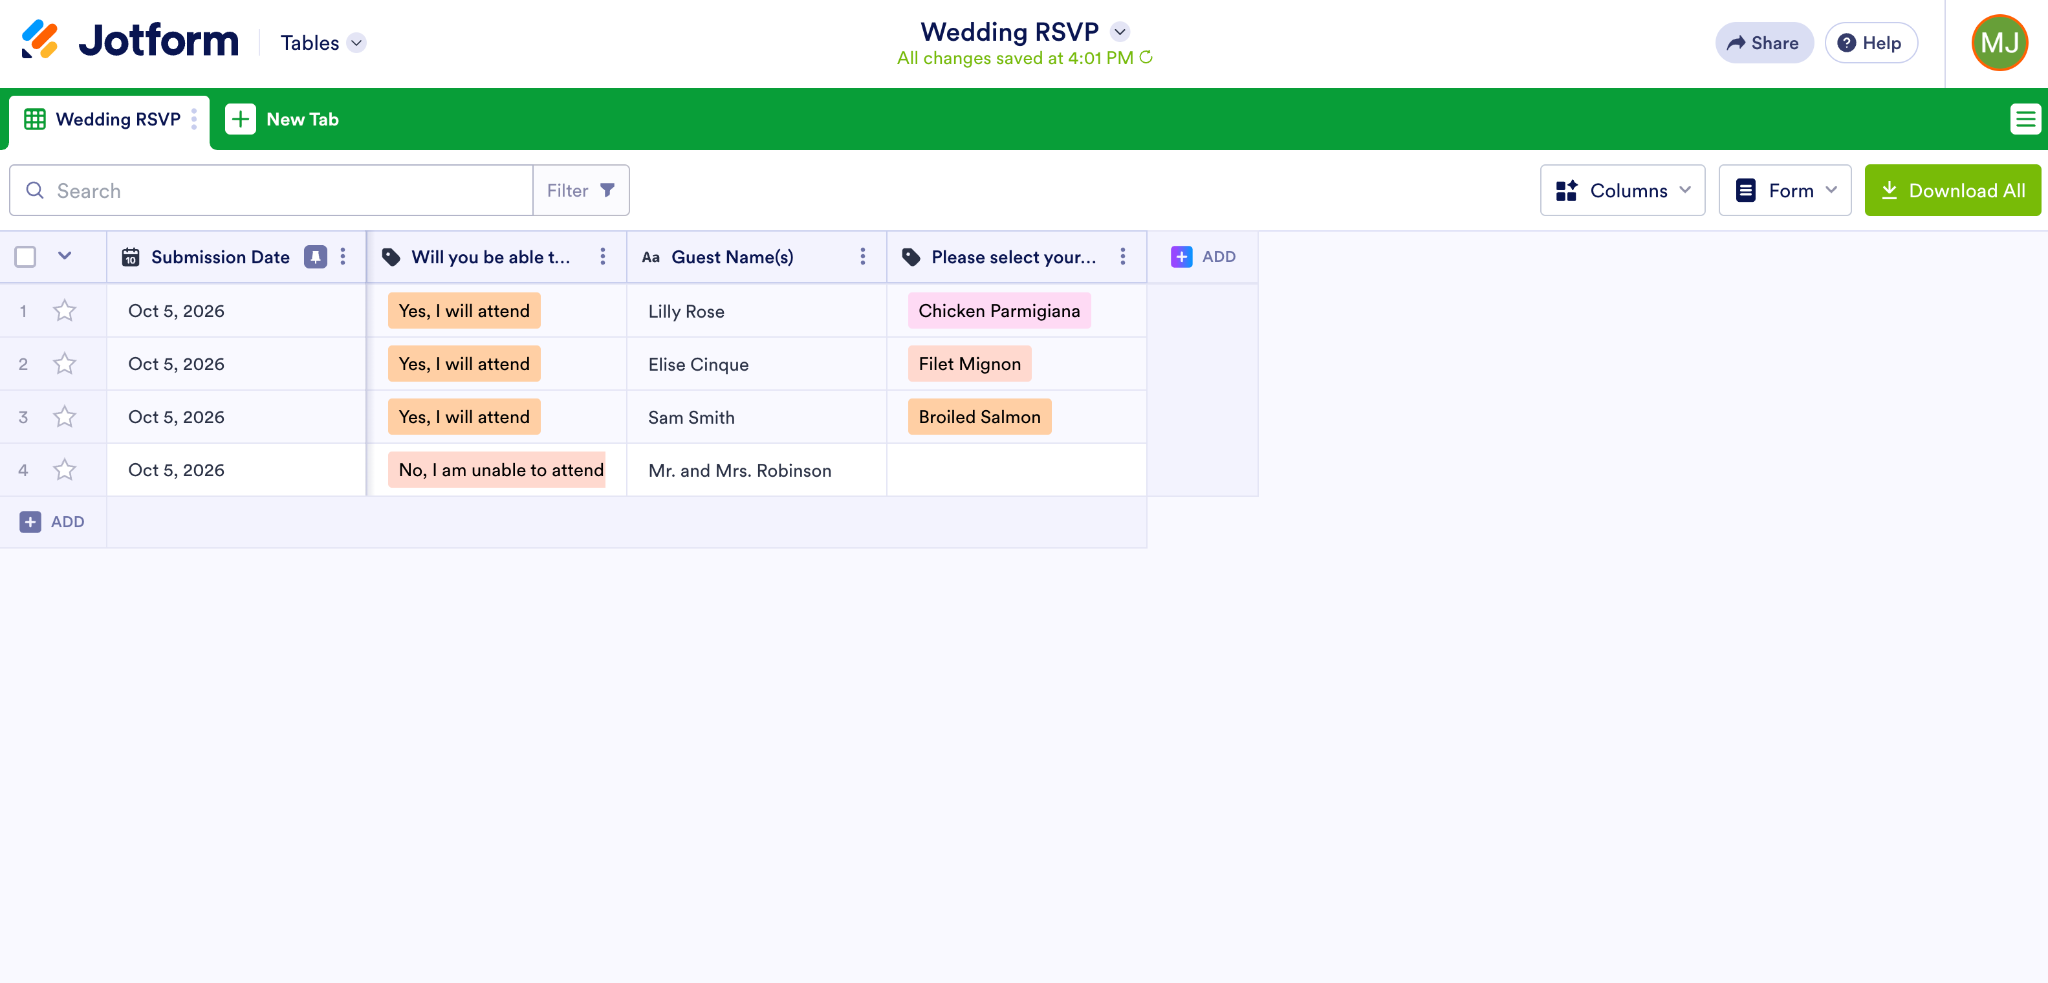Click Sam Smith's 'Yes, I will attend' tag

tap(464, 417)
